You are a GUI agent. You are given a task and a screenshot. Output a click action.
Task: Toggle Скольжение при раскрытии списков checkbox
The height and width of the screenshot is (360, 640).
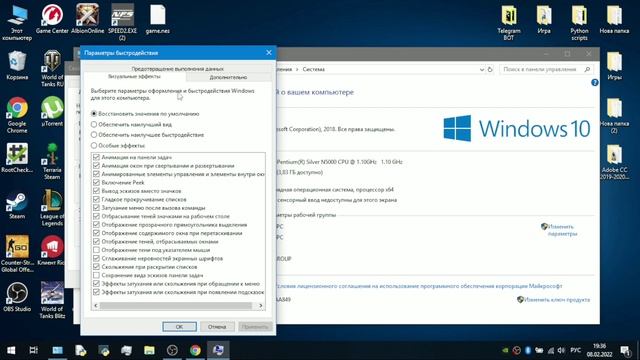[x=96, y=267]
